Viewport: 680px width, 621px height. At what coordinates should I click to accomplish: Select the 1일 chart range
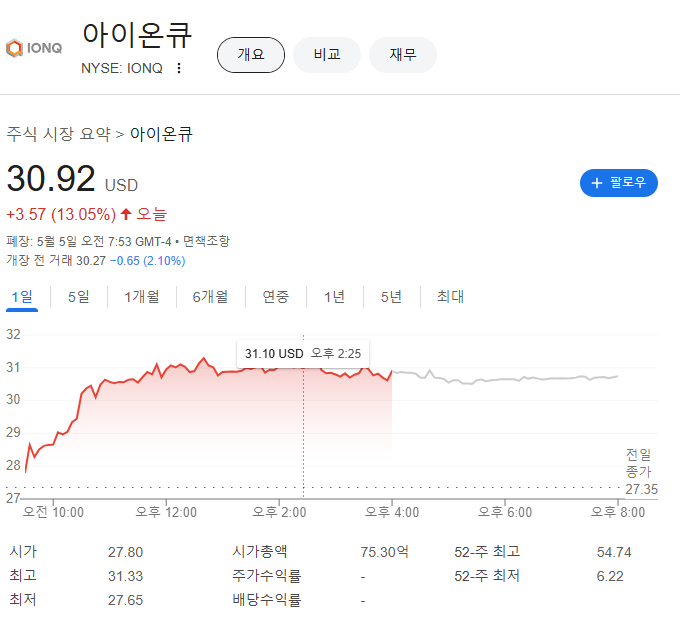[22, 297]
